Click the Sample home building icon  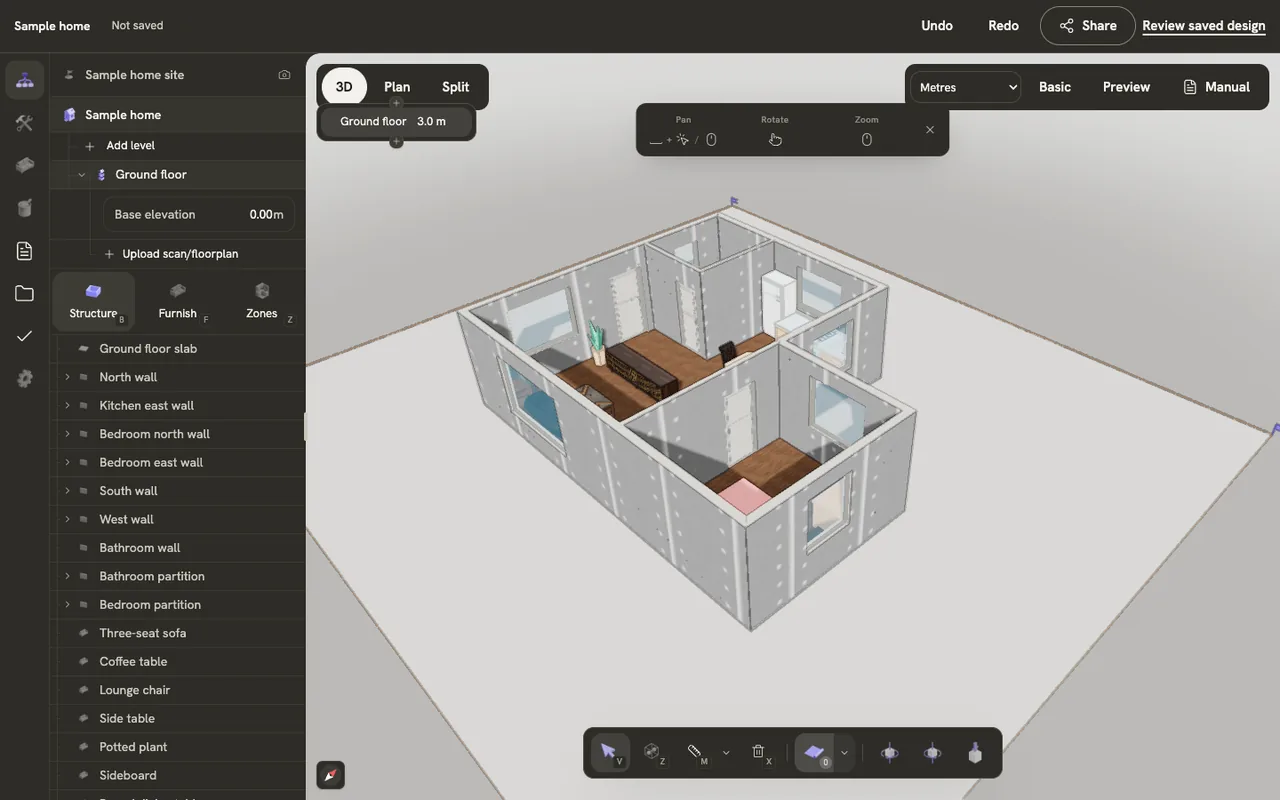pos(69,115)
